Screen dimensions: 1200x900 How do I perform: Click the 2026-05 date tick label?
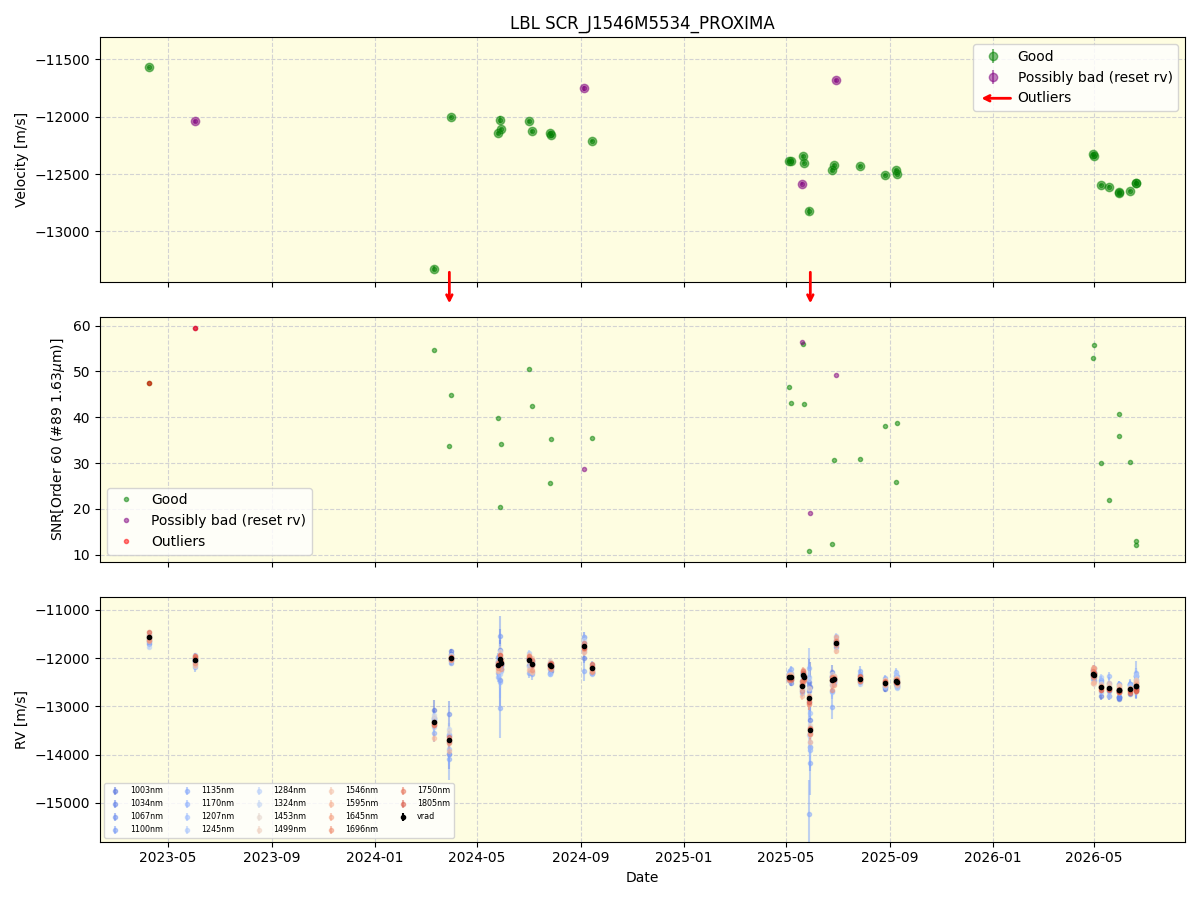pos(1094,856)
